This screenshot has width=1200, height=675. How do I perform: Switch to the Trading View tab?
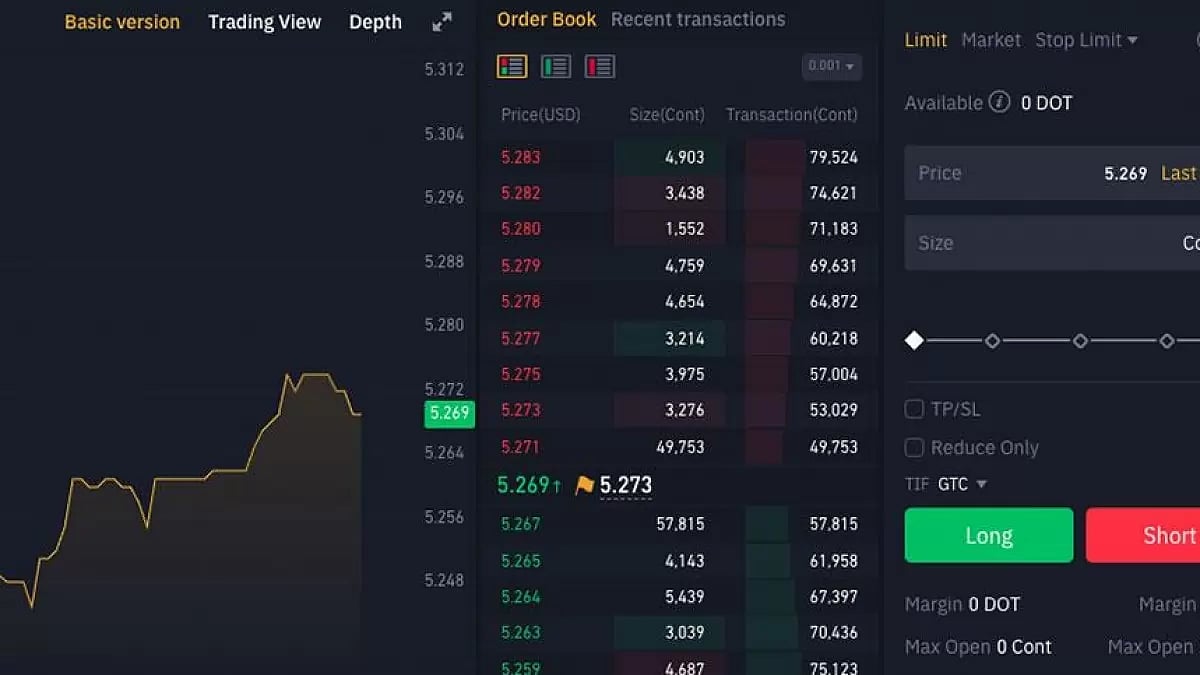pyautogui.click(x=264, y=21)
